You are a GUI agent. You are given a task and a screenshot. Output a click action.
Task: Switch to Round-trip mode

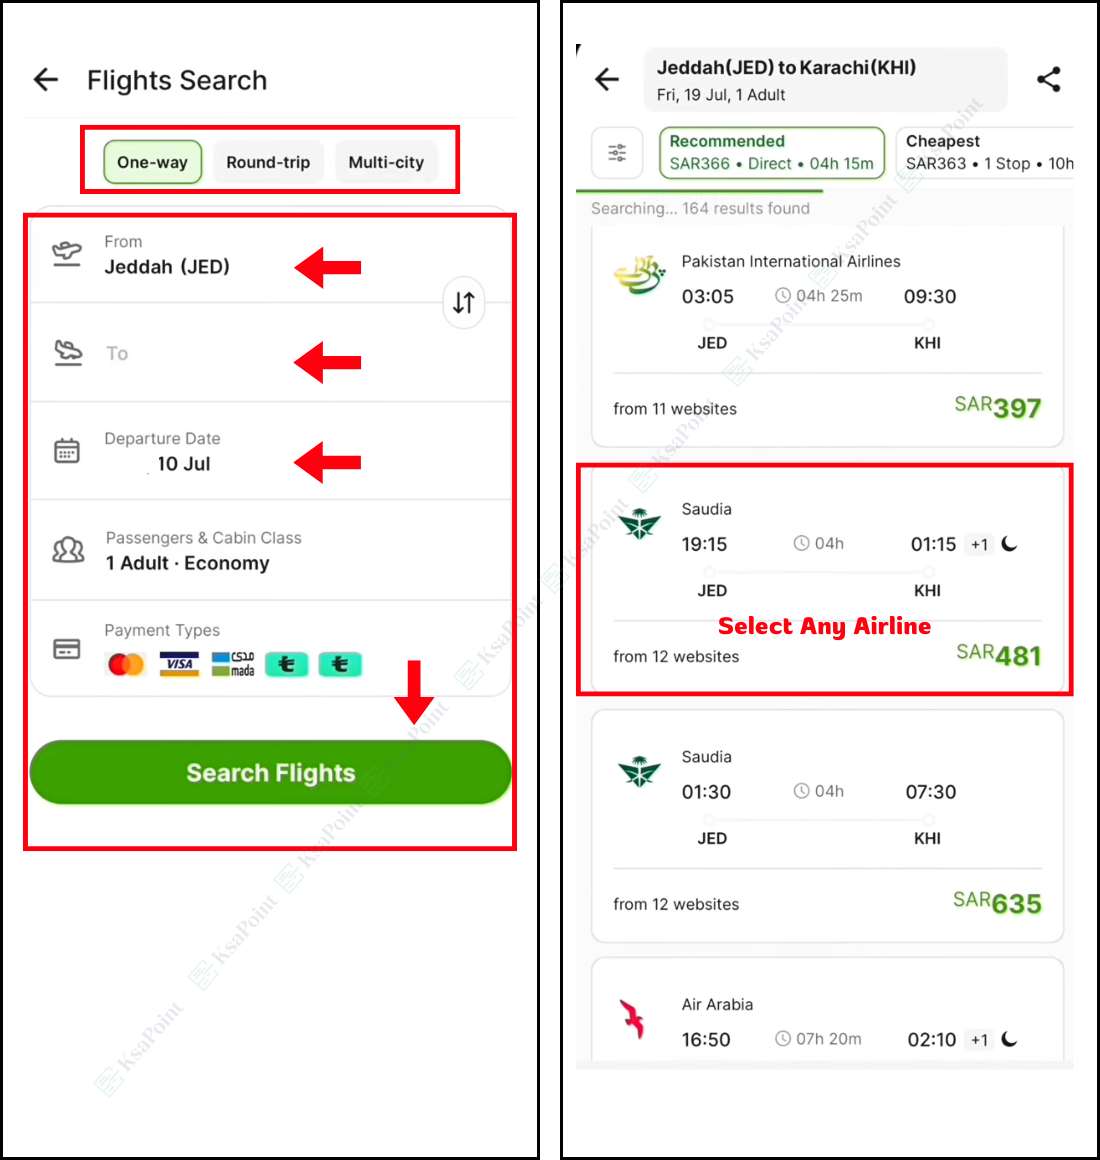point(268,161)
